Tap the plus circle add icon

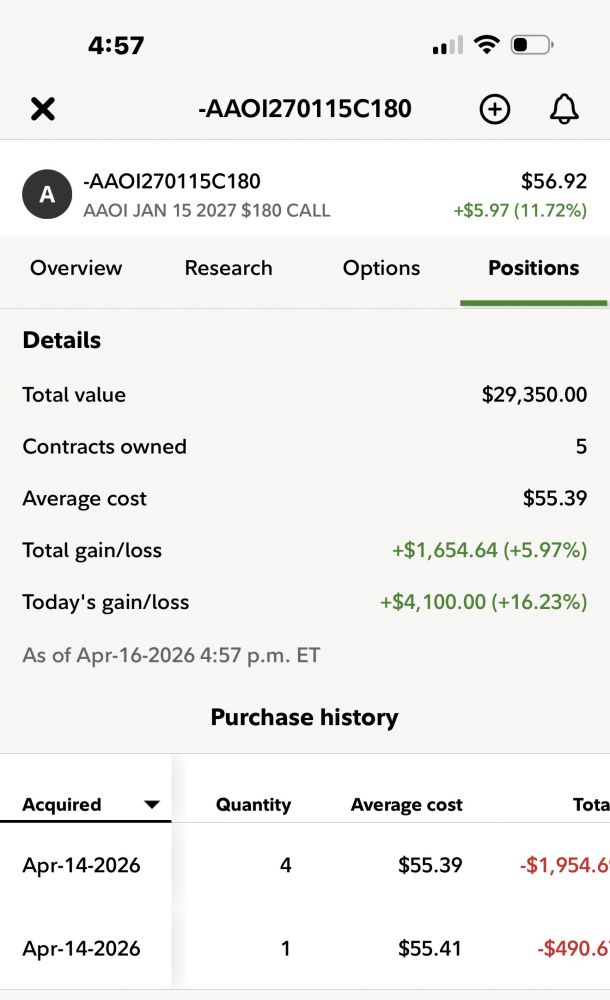495,109
